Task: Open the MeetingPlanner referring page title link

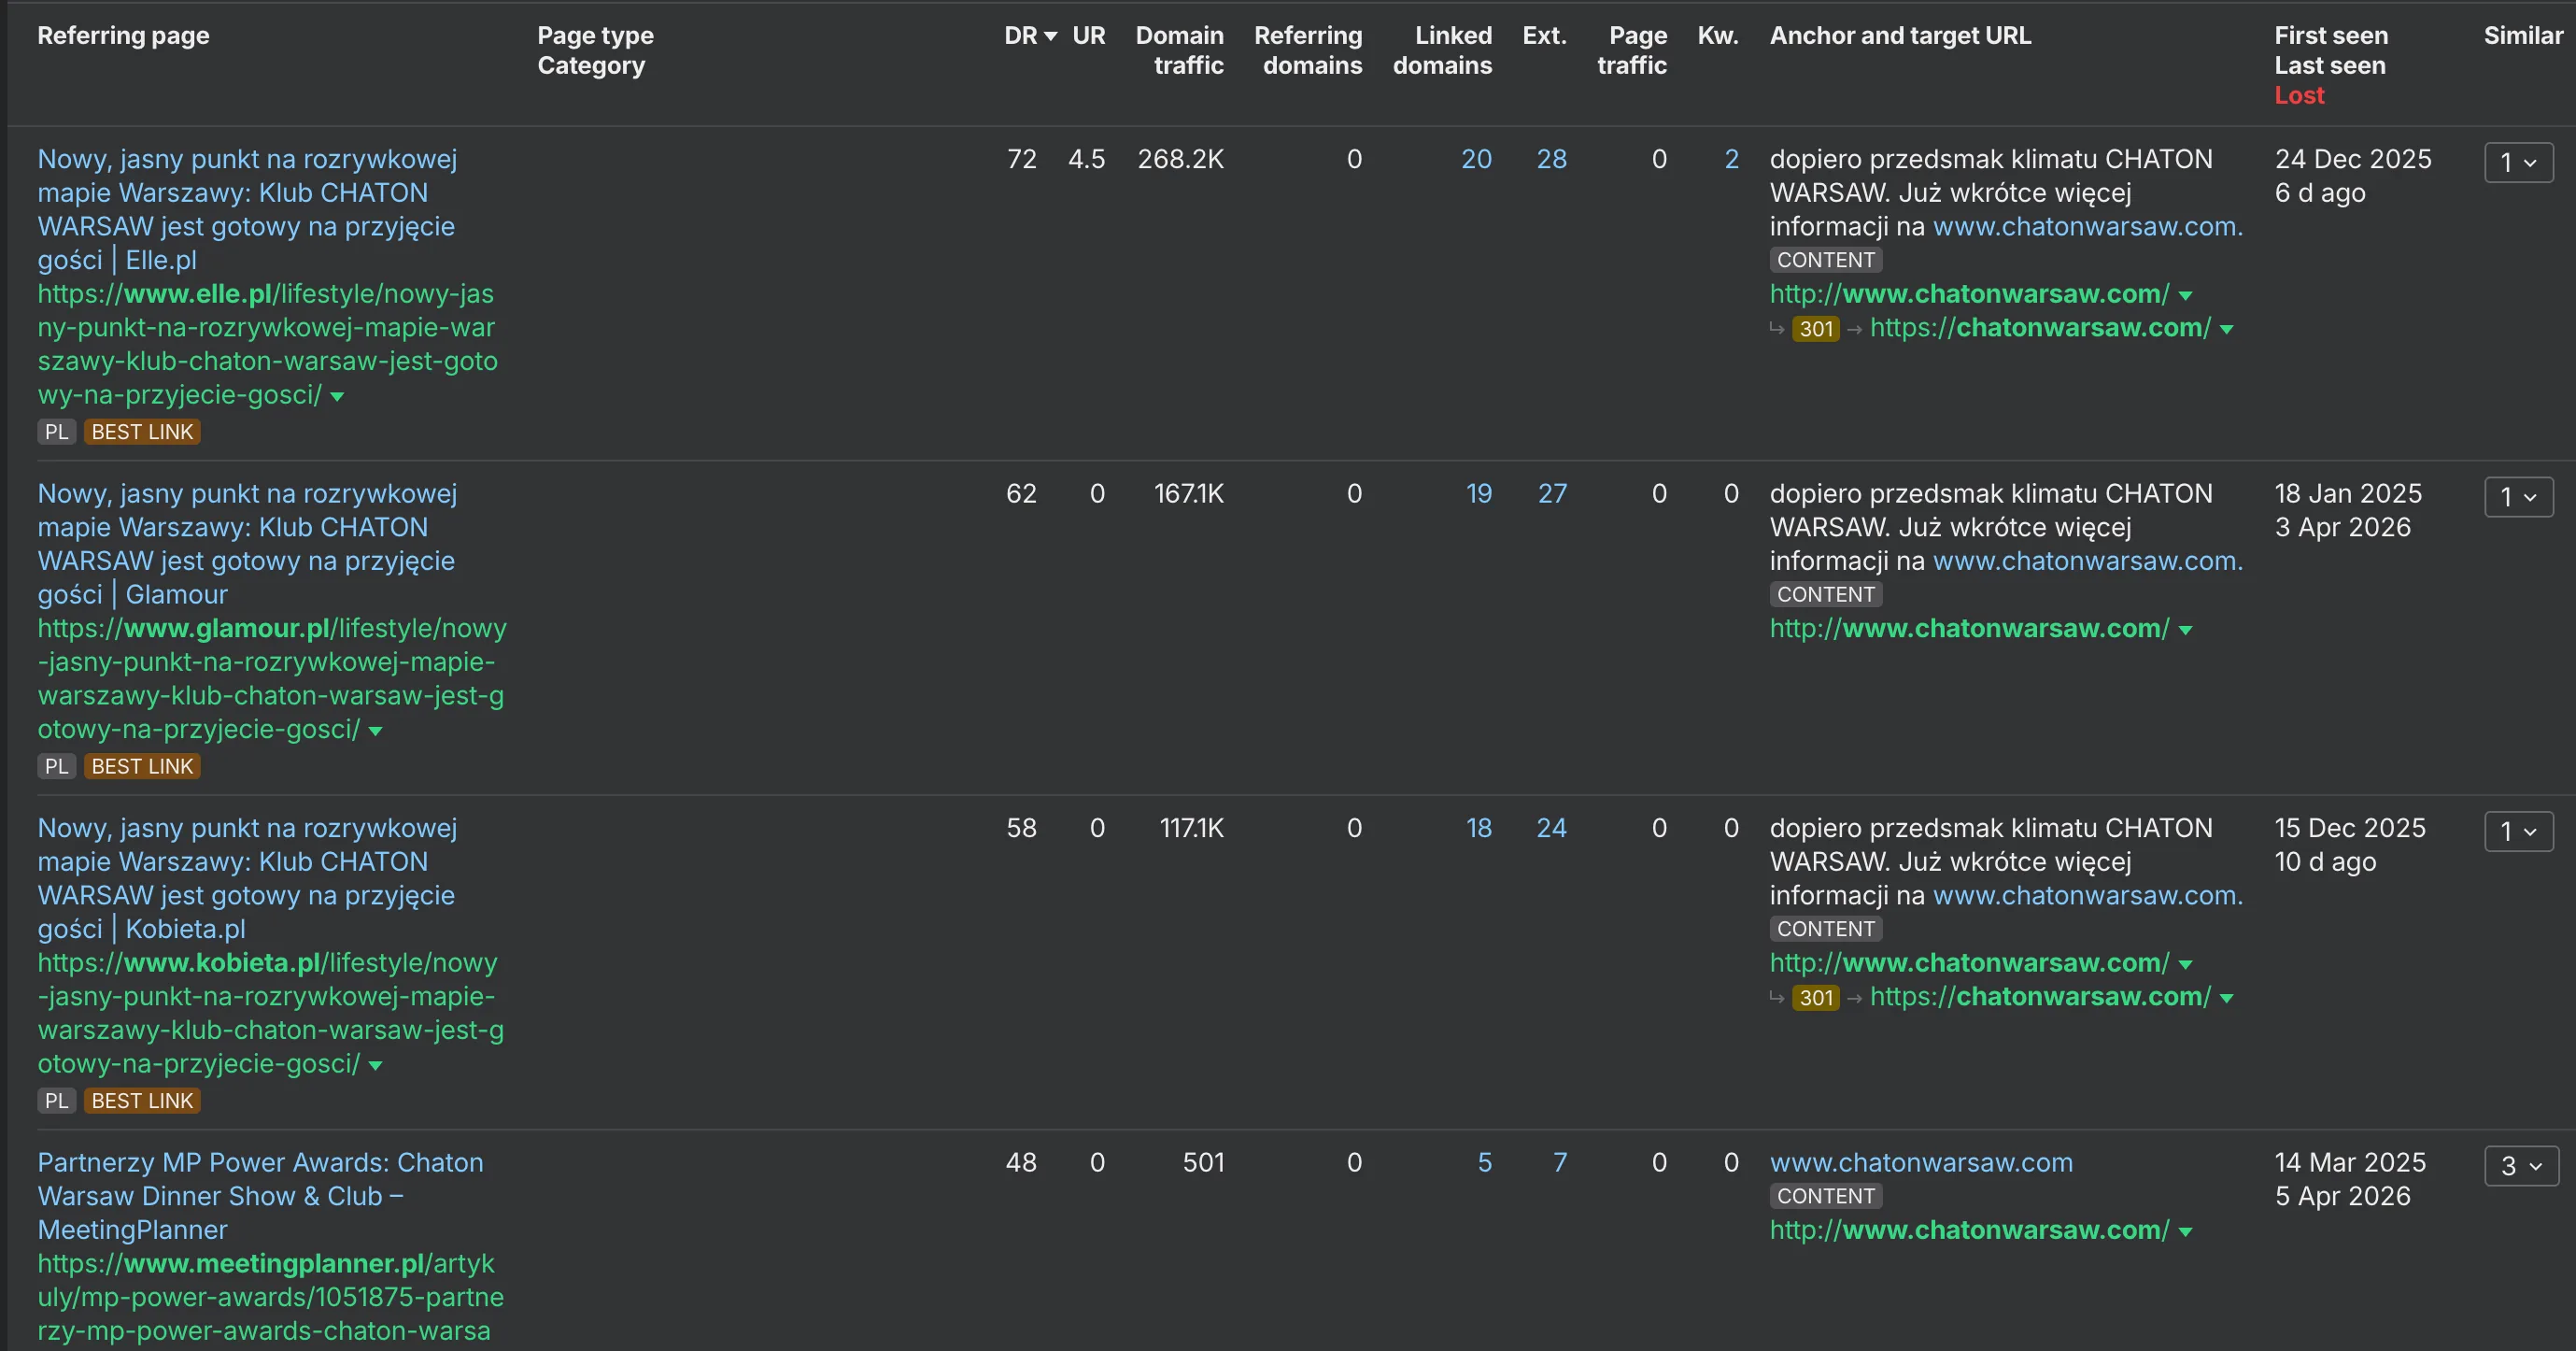Action: tap(260, 1196)
